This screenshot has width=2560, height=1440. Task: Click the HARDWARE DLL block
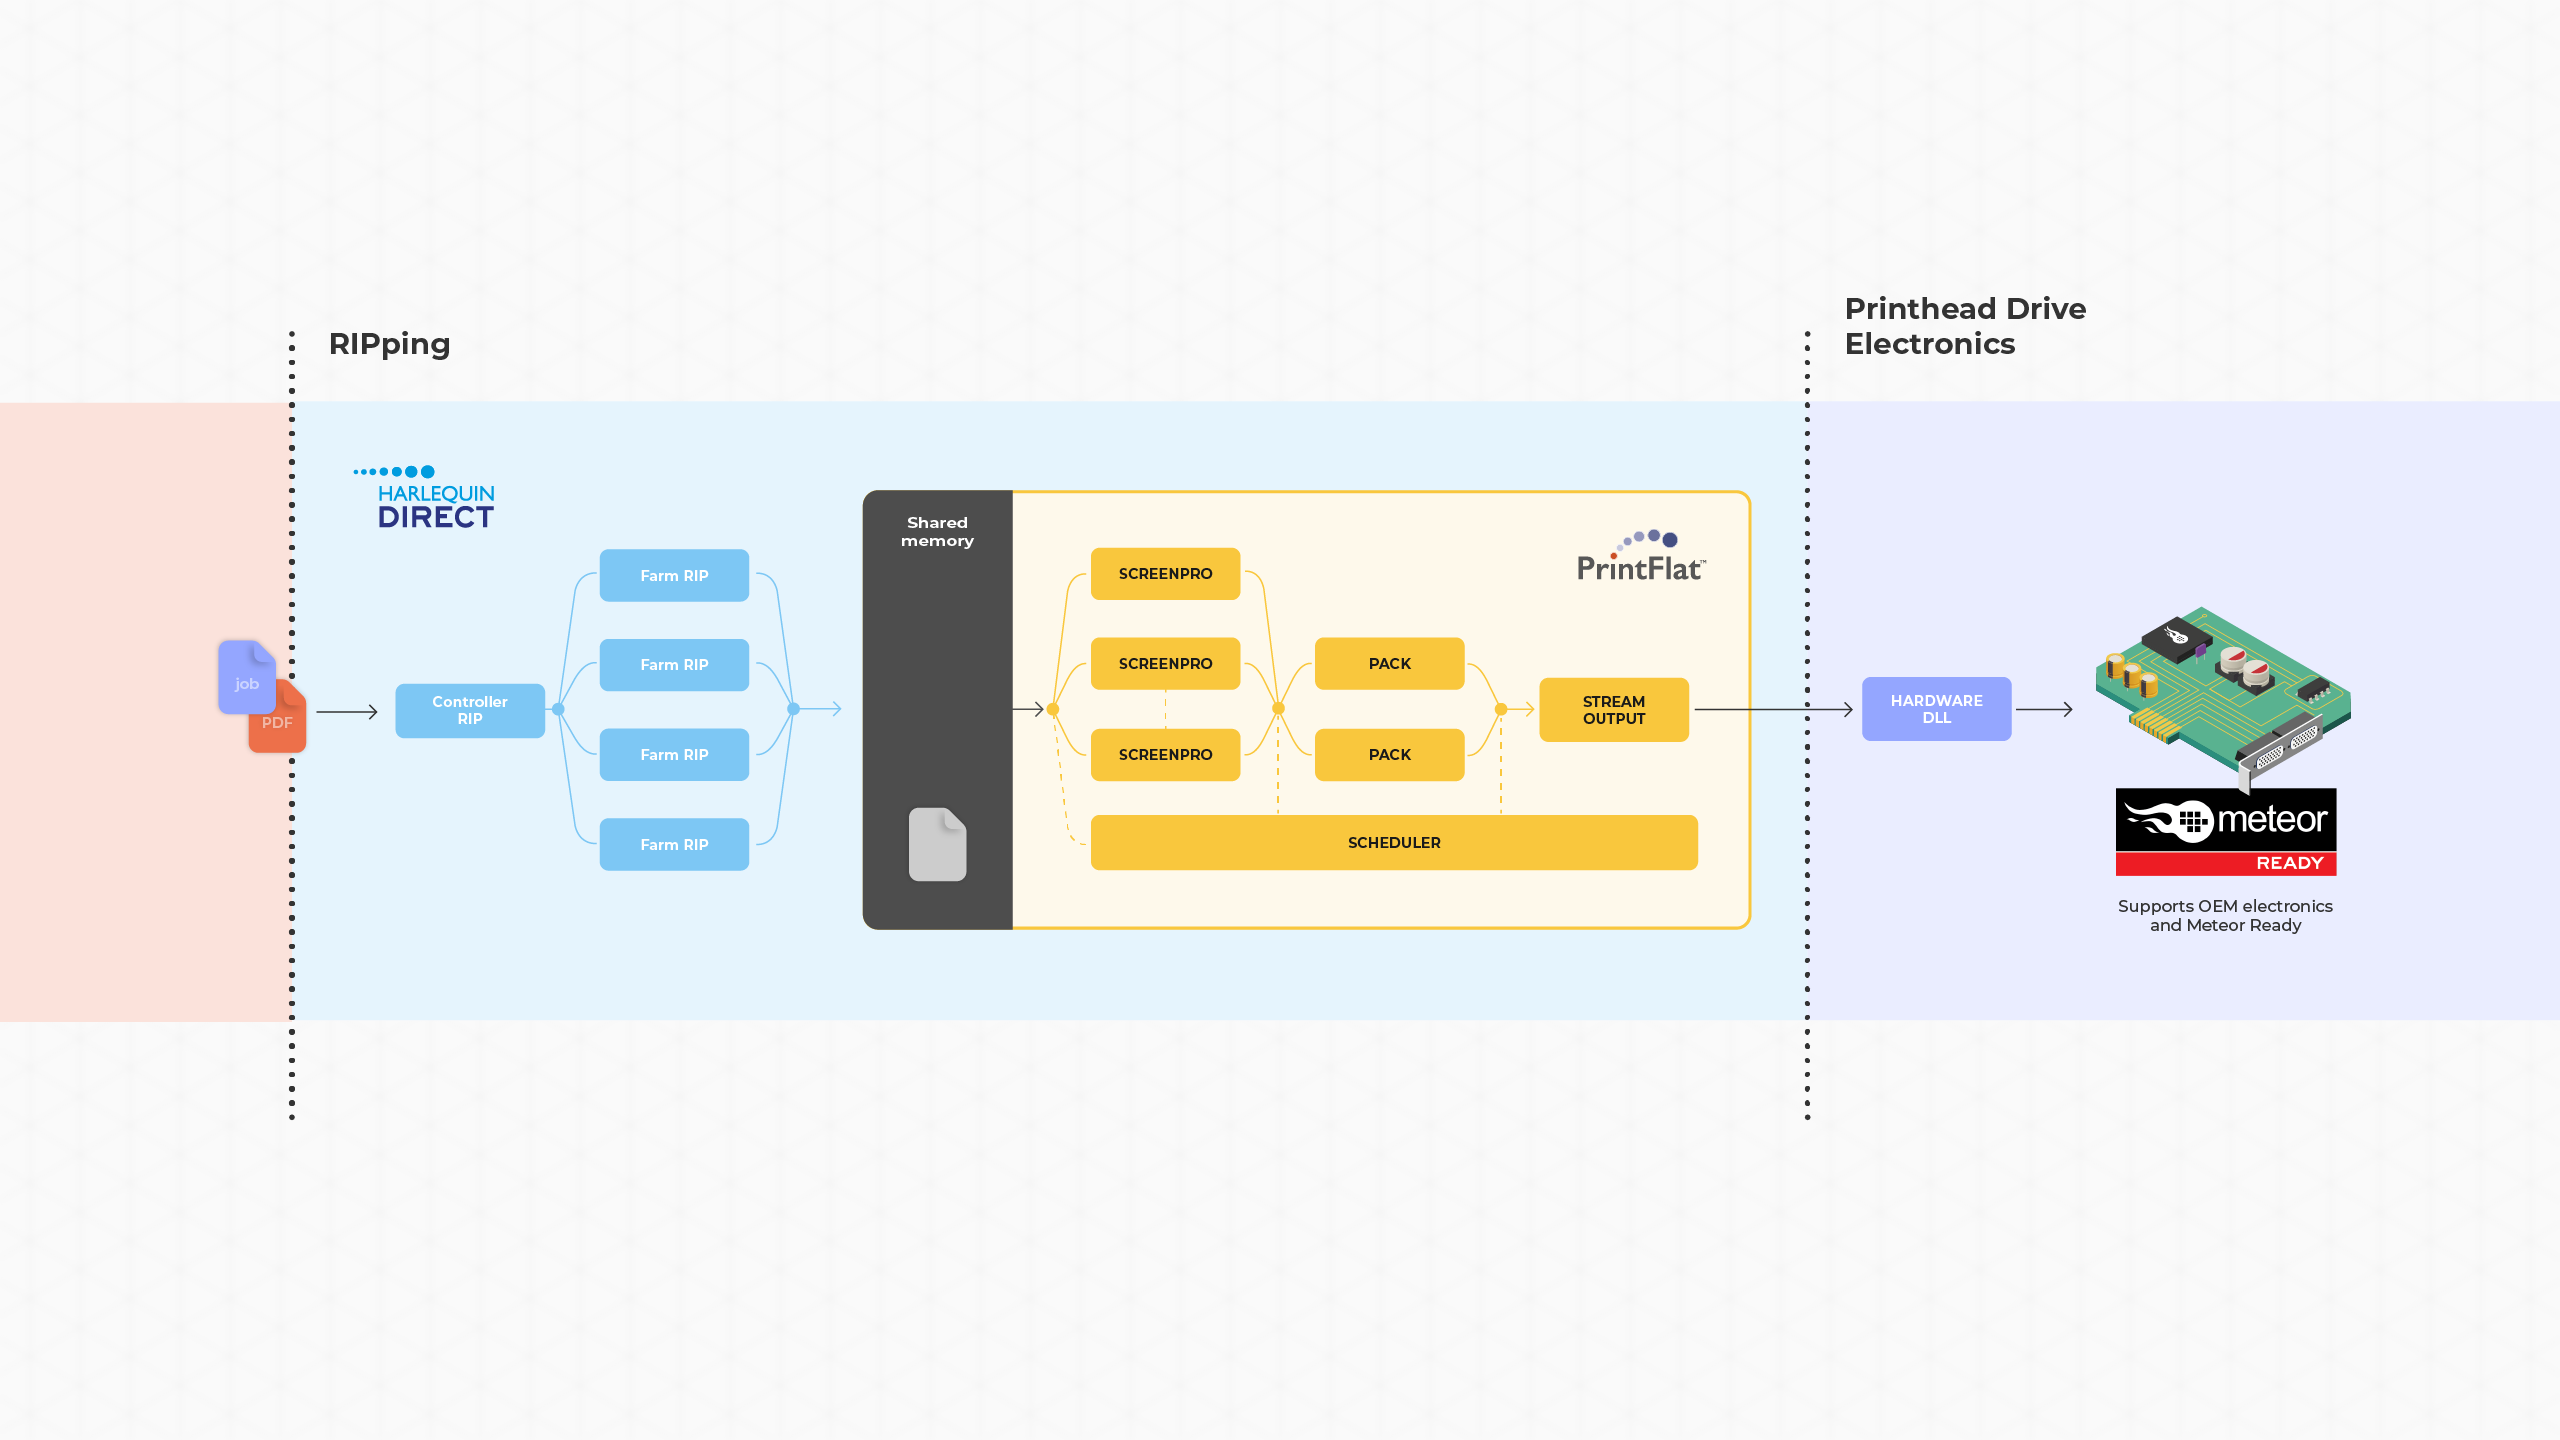[x=1936, y=709]
